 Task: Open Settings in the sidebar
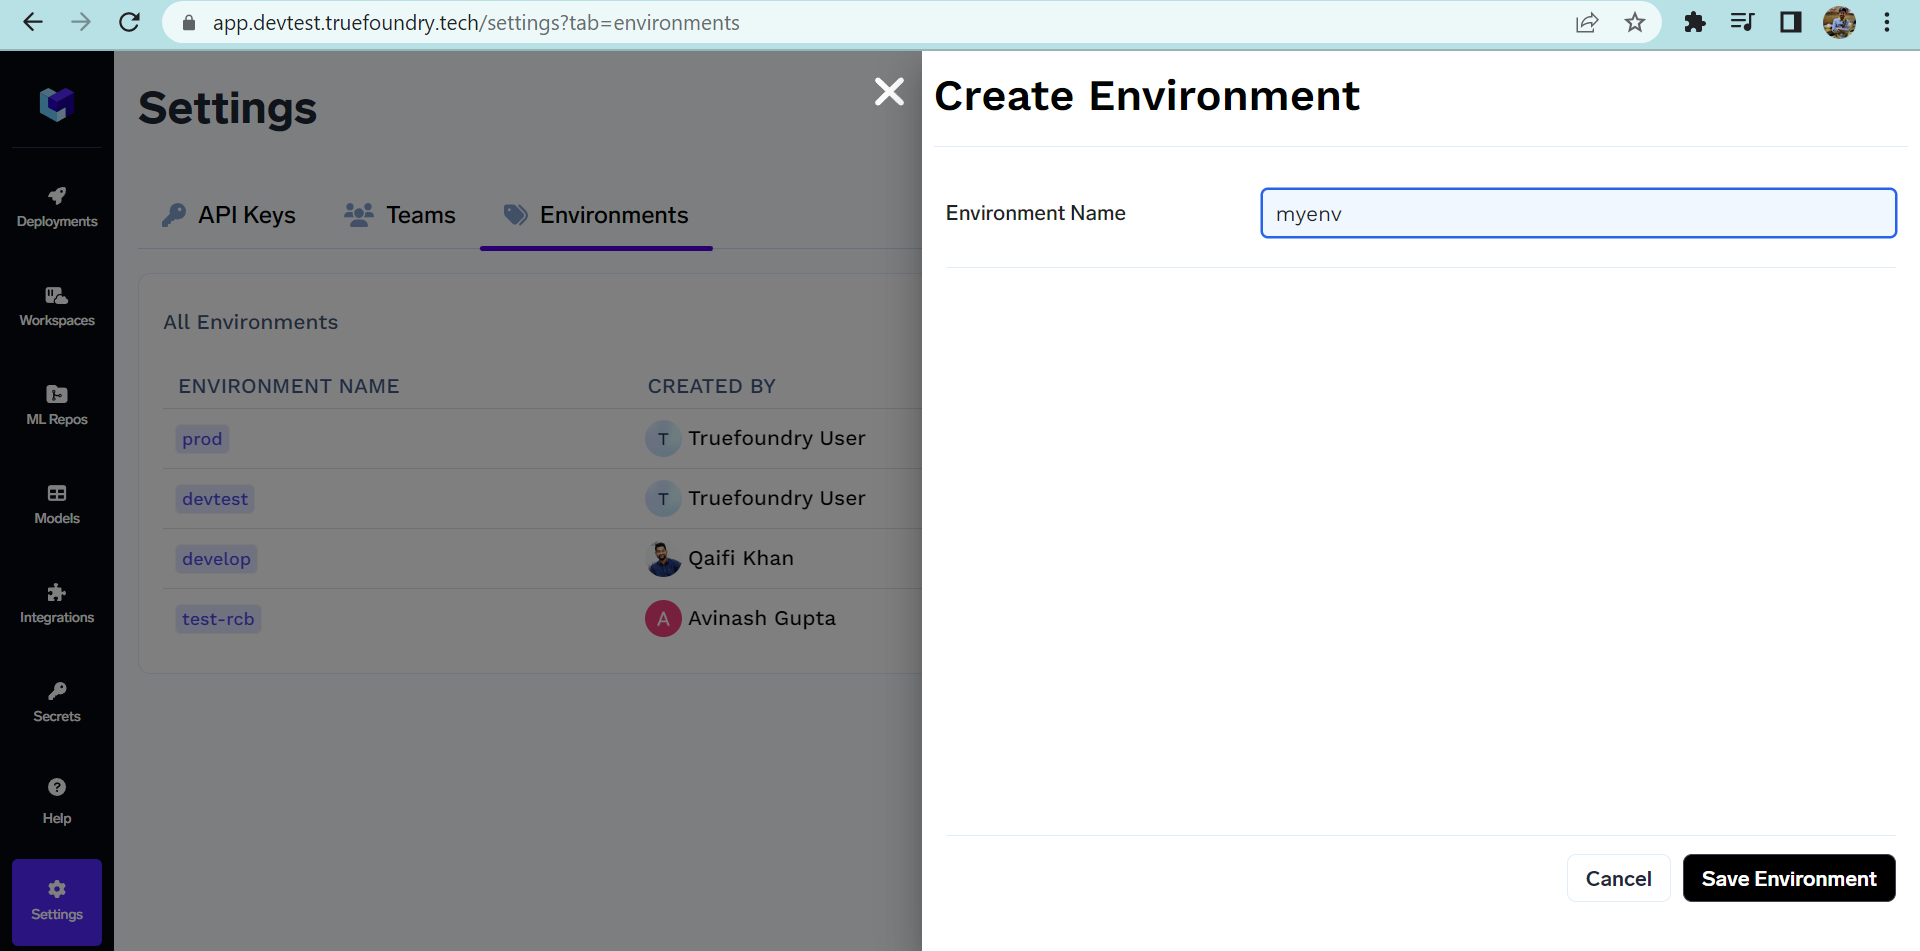click(57, 901)
